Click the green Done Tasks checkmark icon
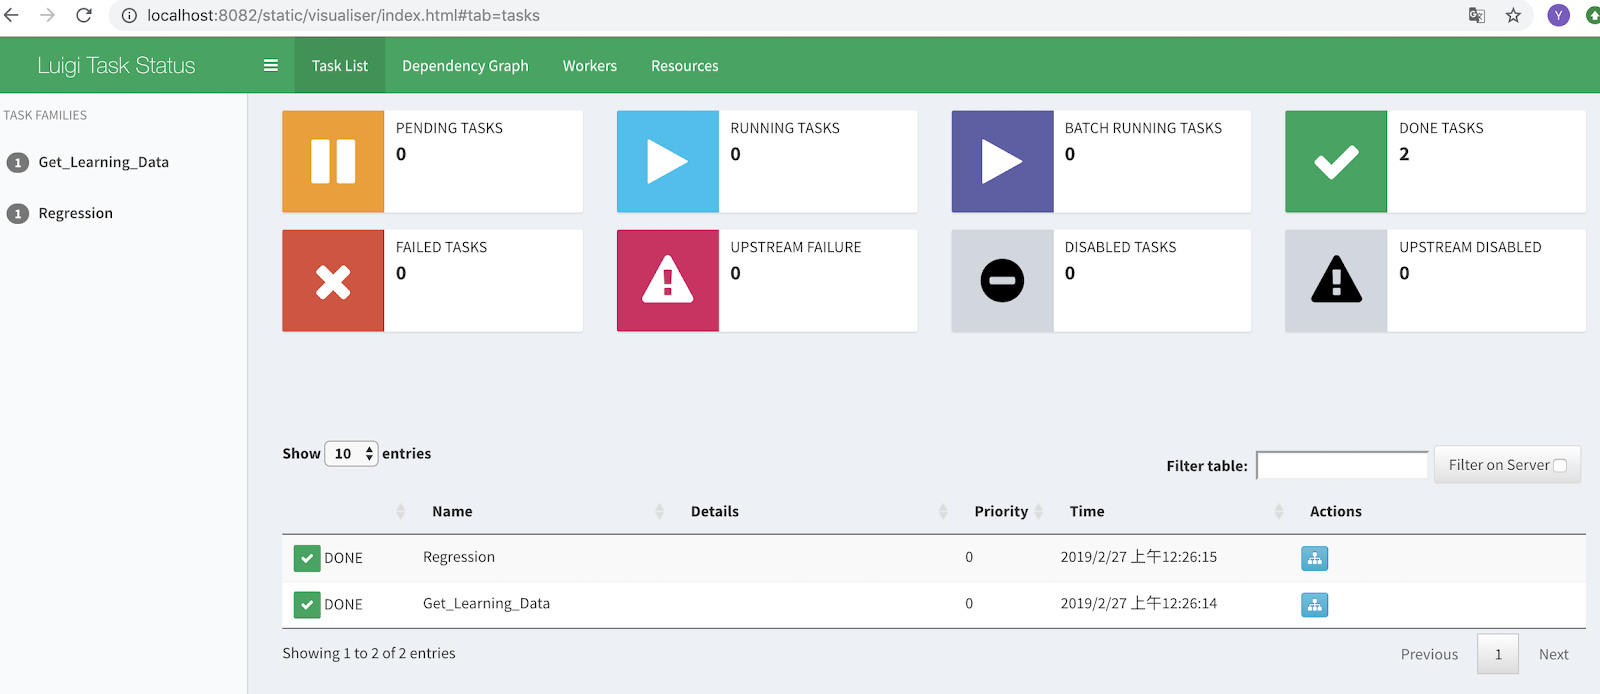The width and height of the screenshot is (1600, 694). [1336, 161]
